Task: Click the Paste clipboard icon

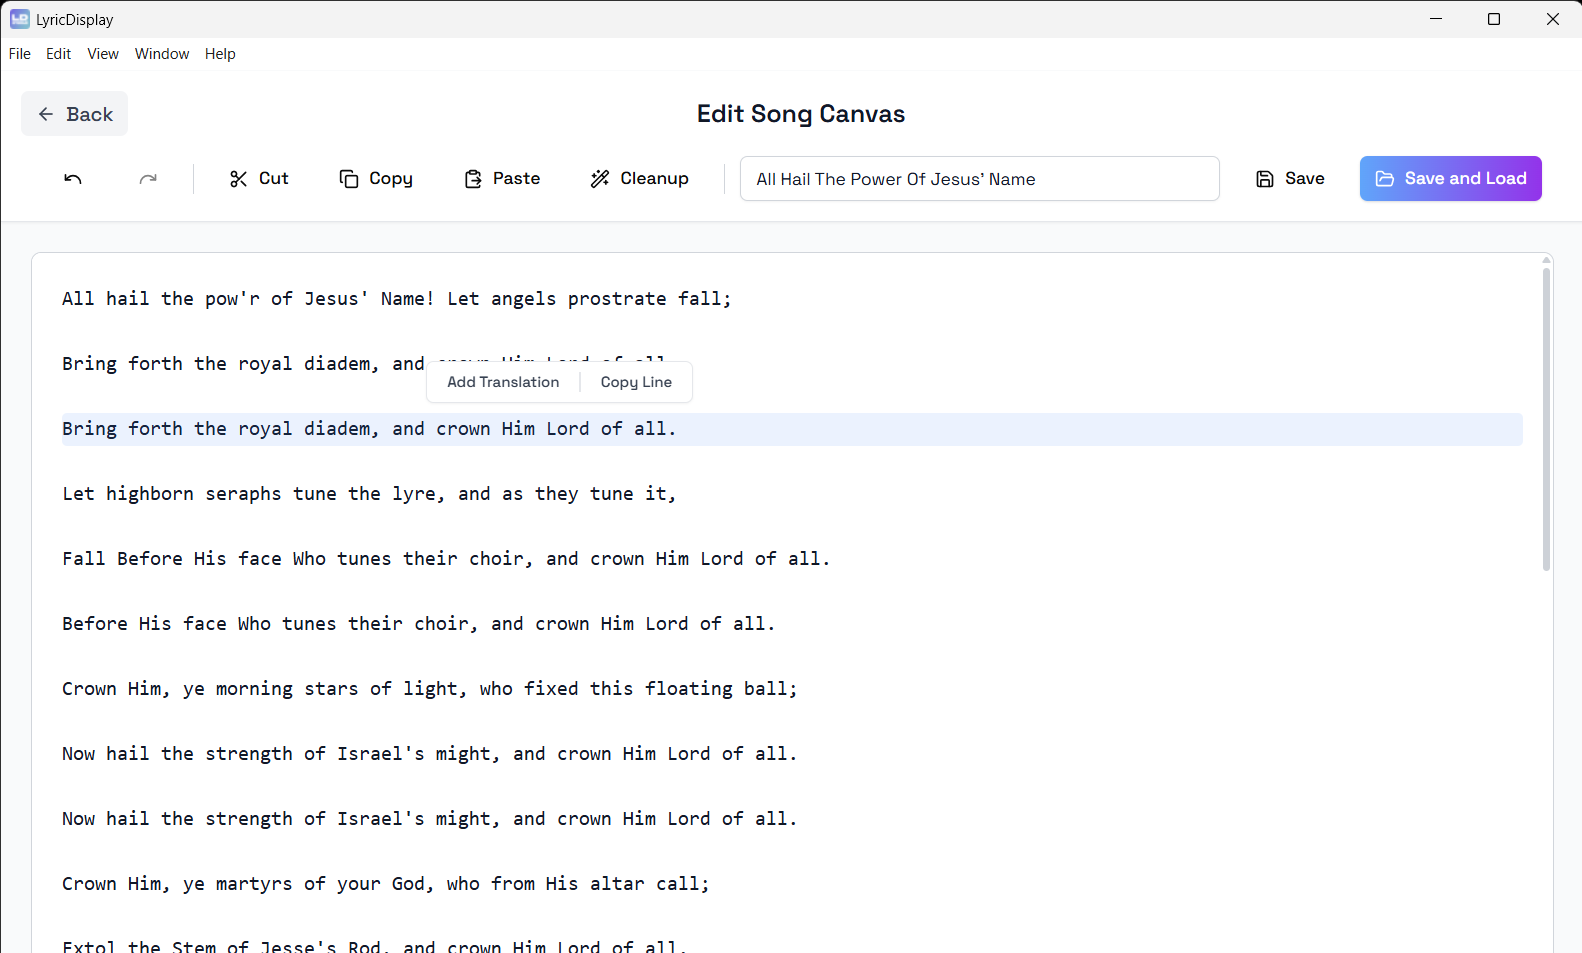Action: 473,179
